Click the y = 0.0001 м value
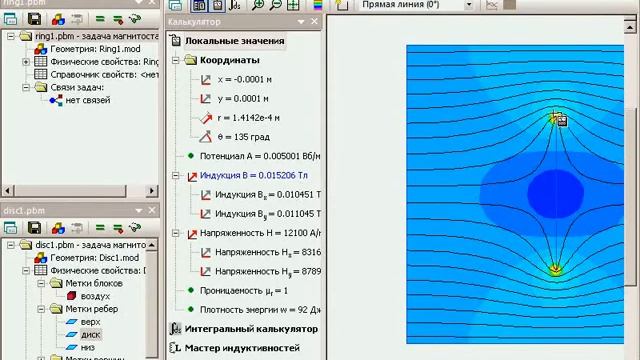The height and width of the screenshot is (360, 640). pos(243,99)
